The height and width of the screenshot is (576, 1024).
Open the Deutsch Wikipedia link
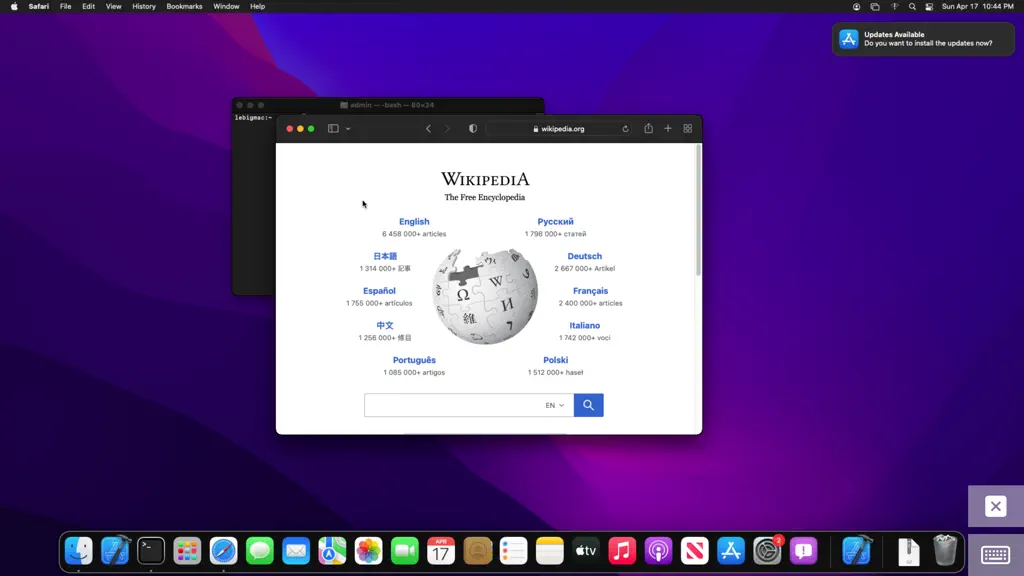point(584,256)
